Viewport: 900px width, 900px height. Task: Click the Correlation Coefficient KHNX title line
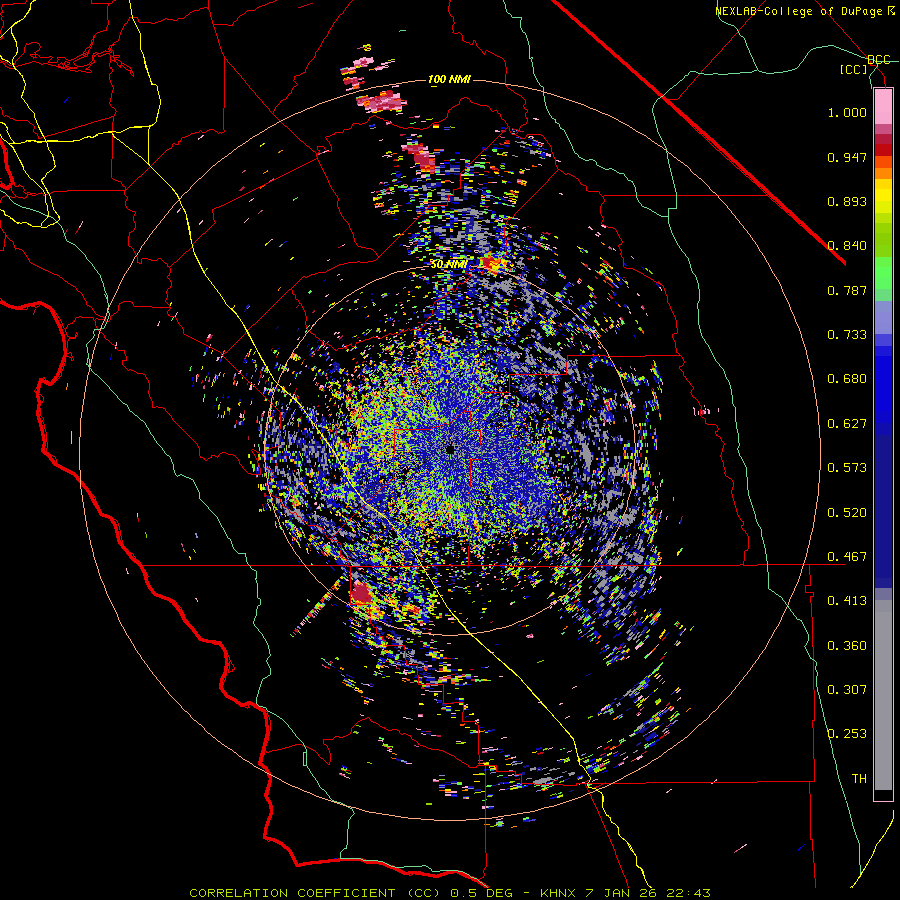point(450,893)
